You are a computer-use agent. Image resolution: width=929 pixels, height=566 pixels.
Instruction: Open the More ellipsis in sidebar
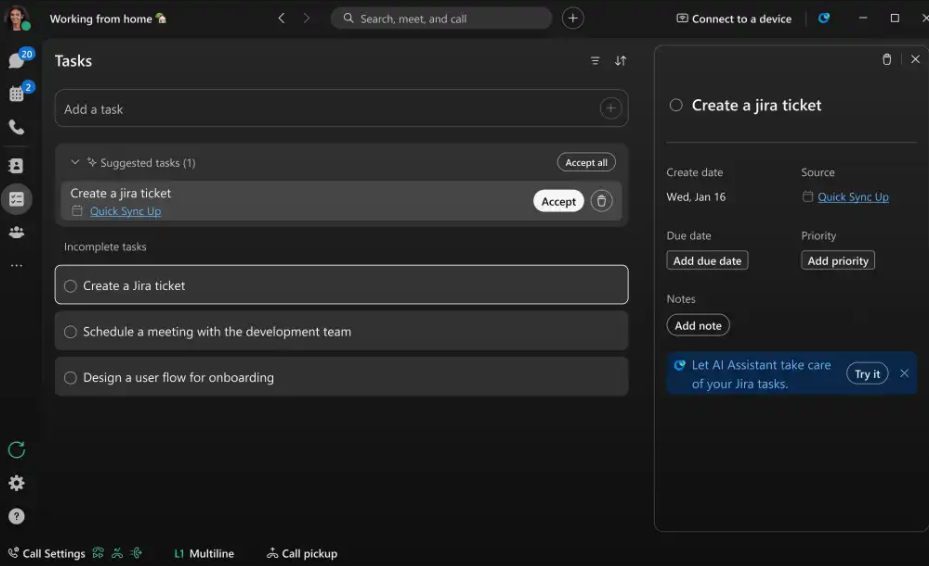(x=17, y=266)
